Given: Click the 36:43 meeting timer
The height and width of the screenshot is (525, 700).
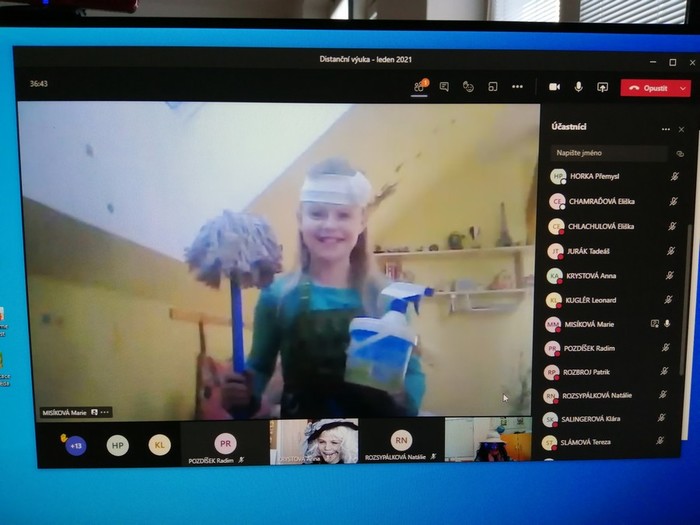Looking at the screenshot, I should click(x=39, y=83).
